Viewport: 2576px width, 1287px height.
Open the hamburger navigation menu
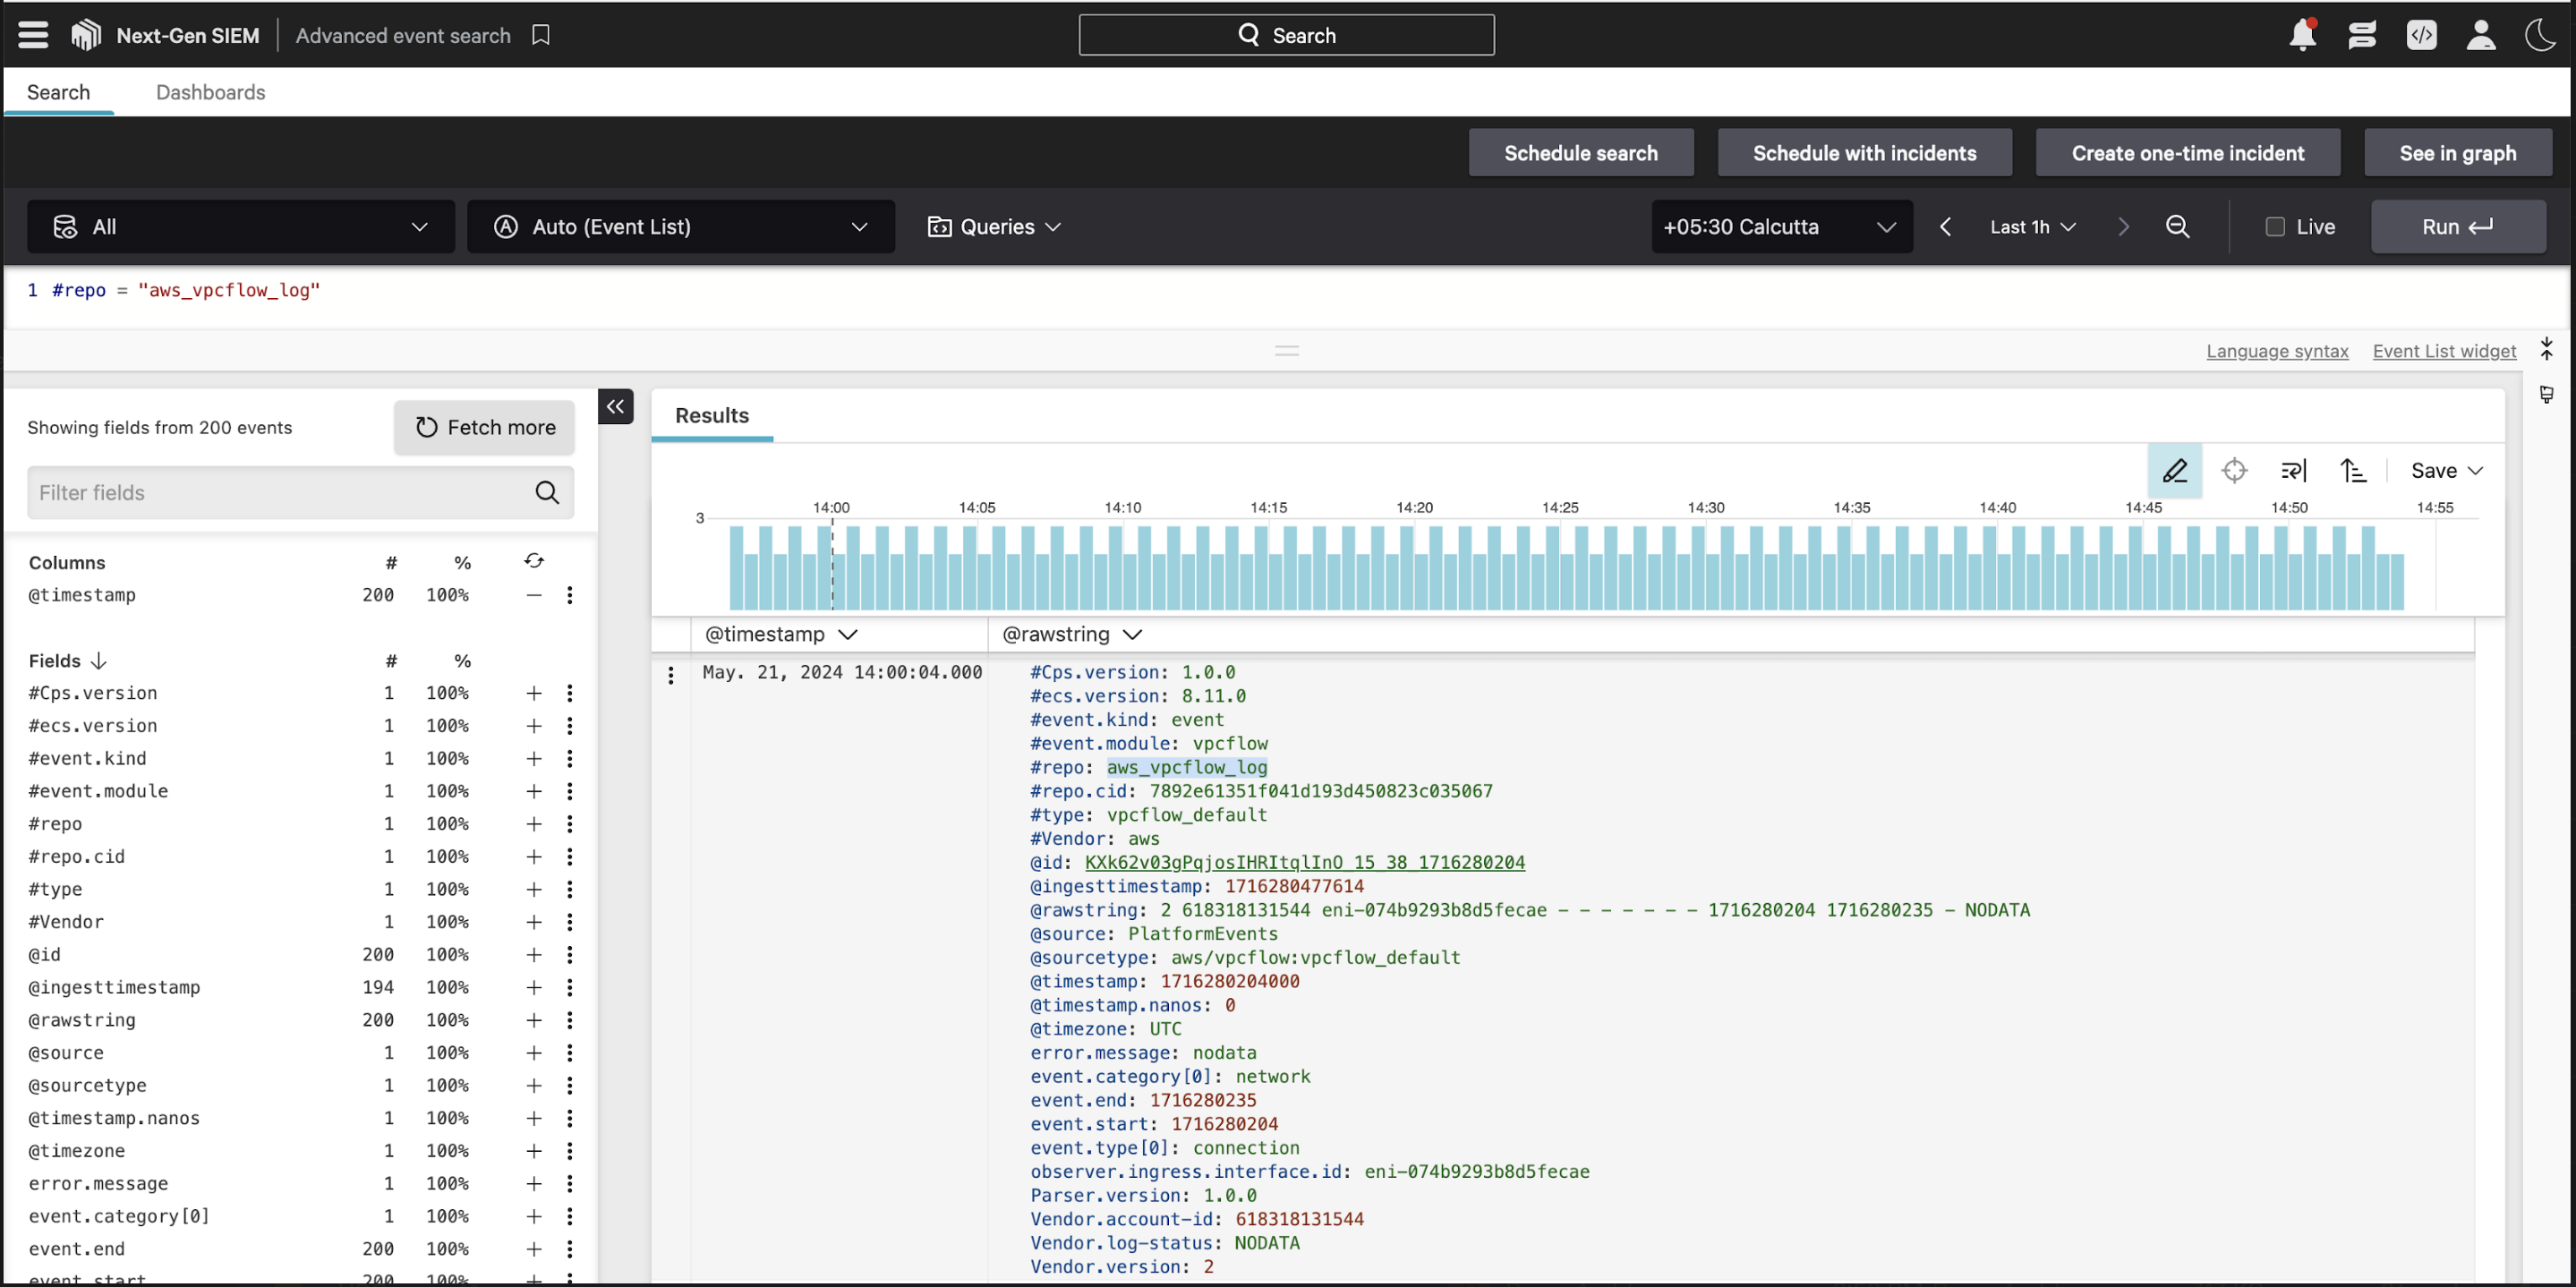point(33,35)
